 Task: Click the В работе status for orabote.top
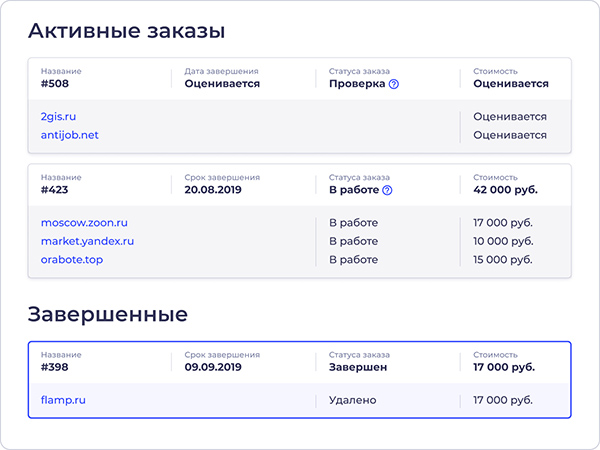pyautogui.click(x=354, y=259)
